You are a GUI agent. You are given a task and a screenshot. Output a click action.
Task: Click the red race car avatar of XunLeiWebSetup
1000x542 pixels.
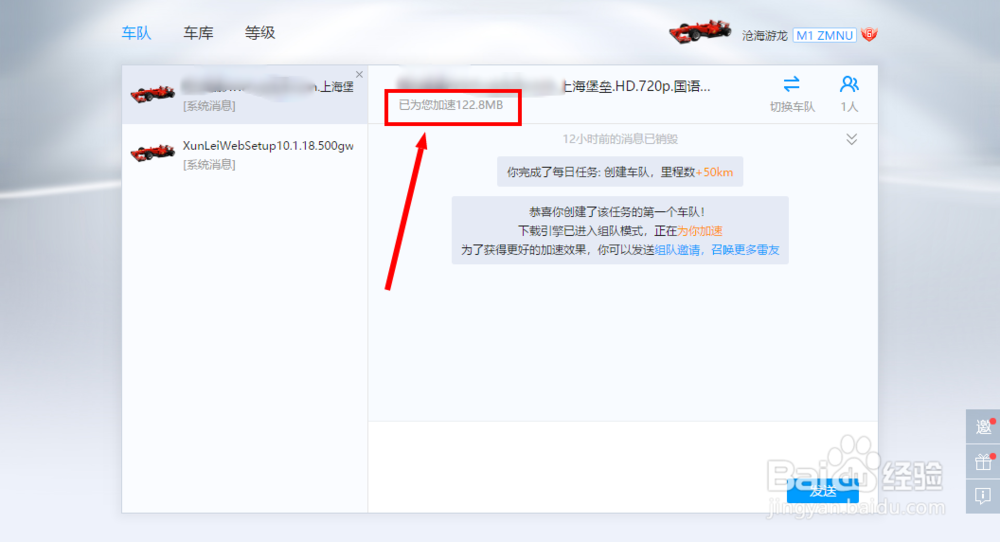point(152,152)
